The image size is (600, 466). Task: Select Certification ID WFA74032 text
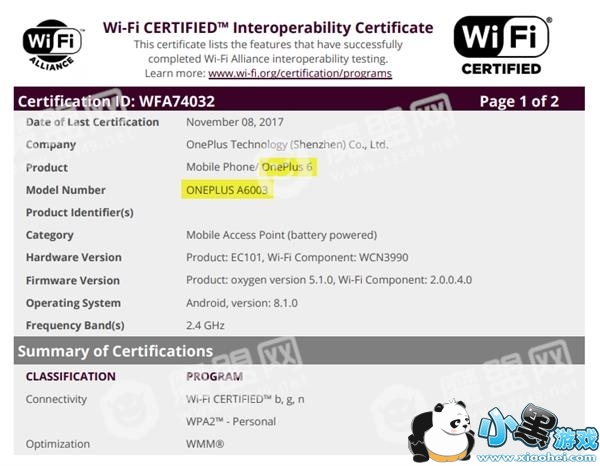(116, 101)
